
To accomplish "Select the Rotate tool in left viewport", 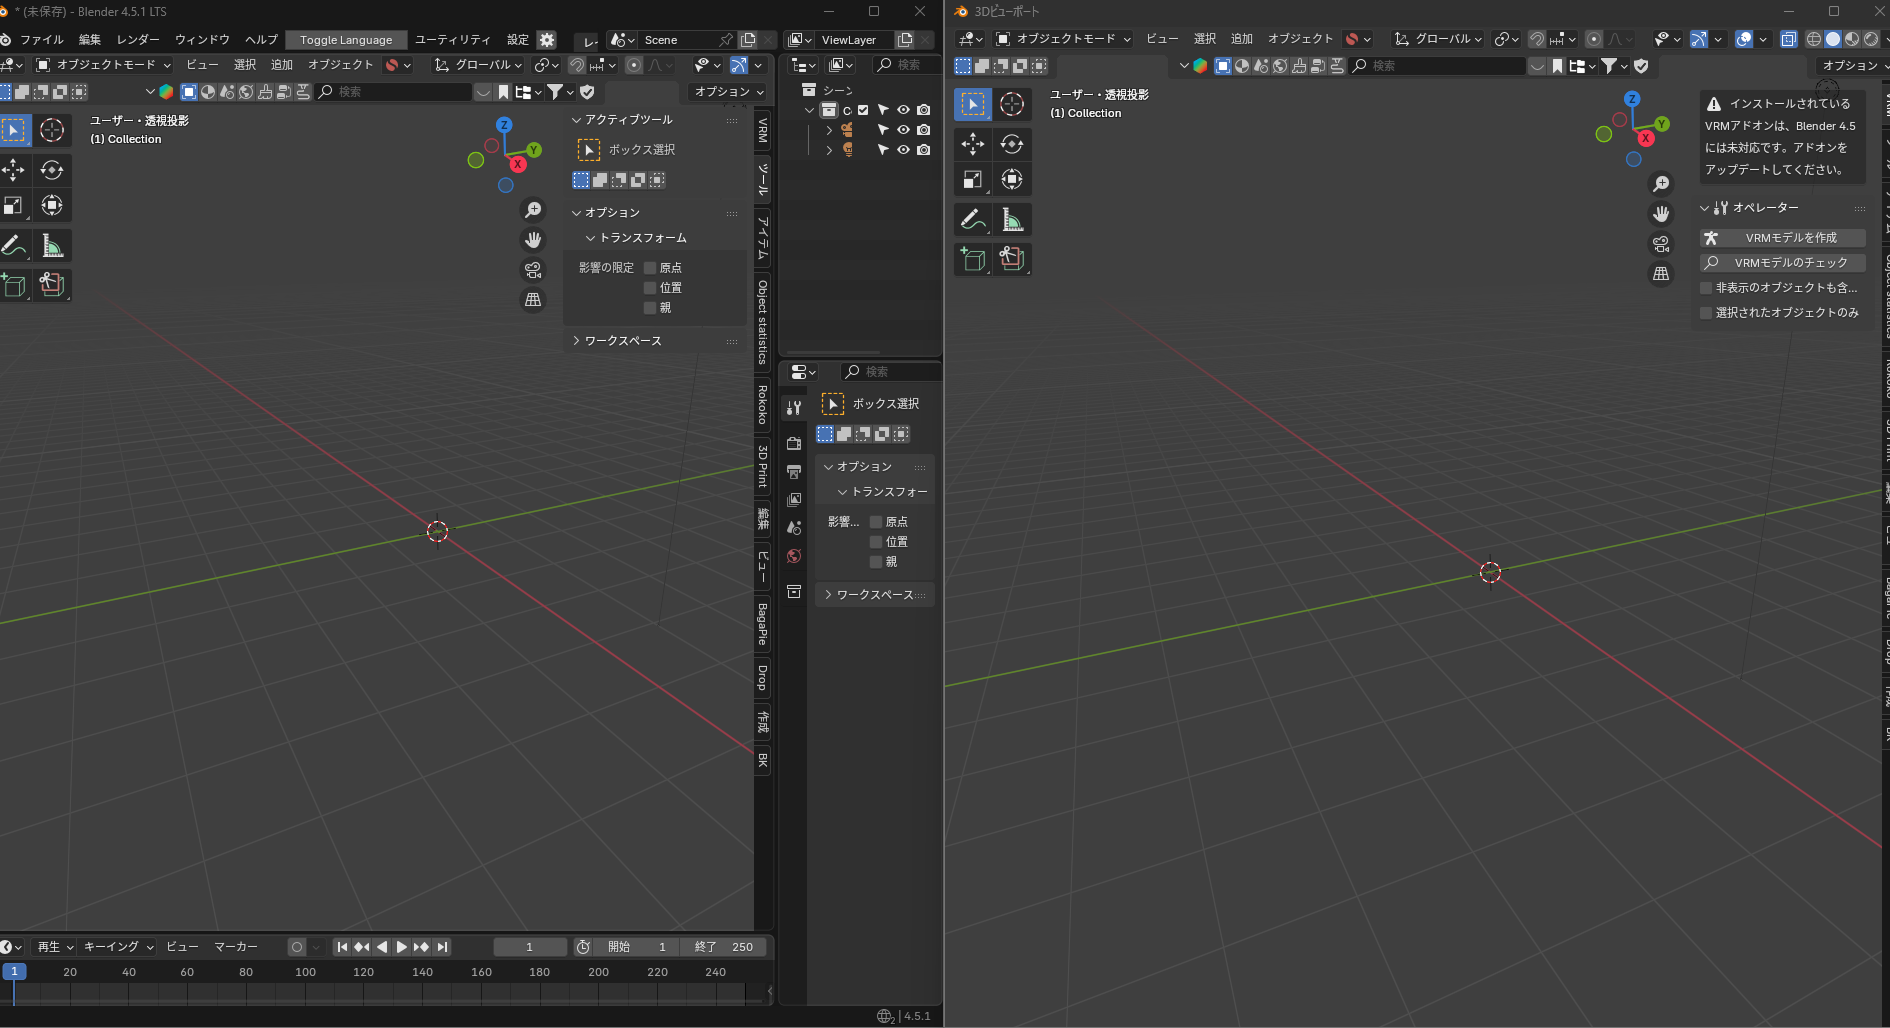I will coord(52,170).
